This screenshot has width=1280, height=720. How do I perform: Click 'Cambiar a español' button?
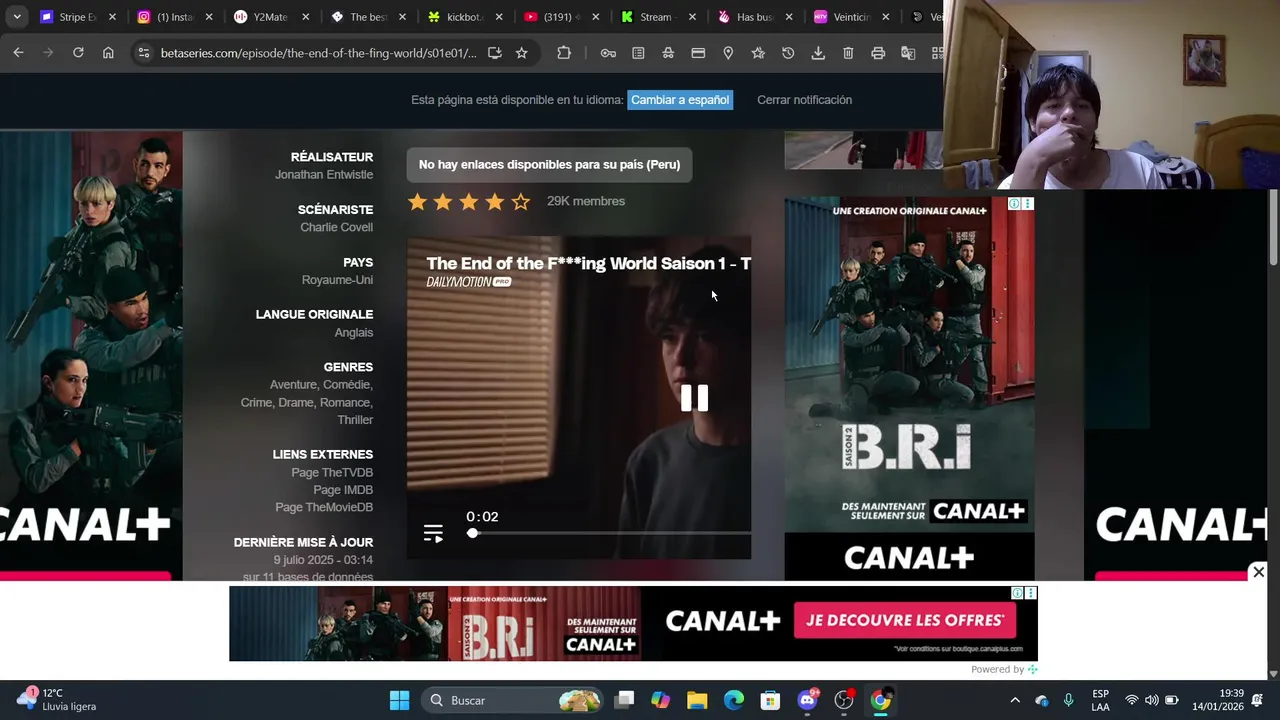(x=680, y=100)
